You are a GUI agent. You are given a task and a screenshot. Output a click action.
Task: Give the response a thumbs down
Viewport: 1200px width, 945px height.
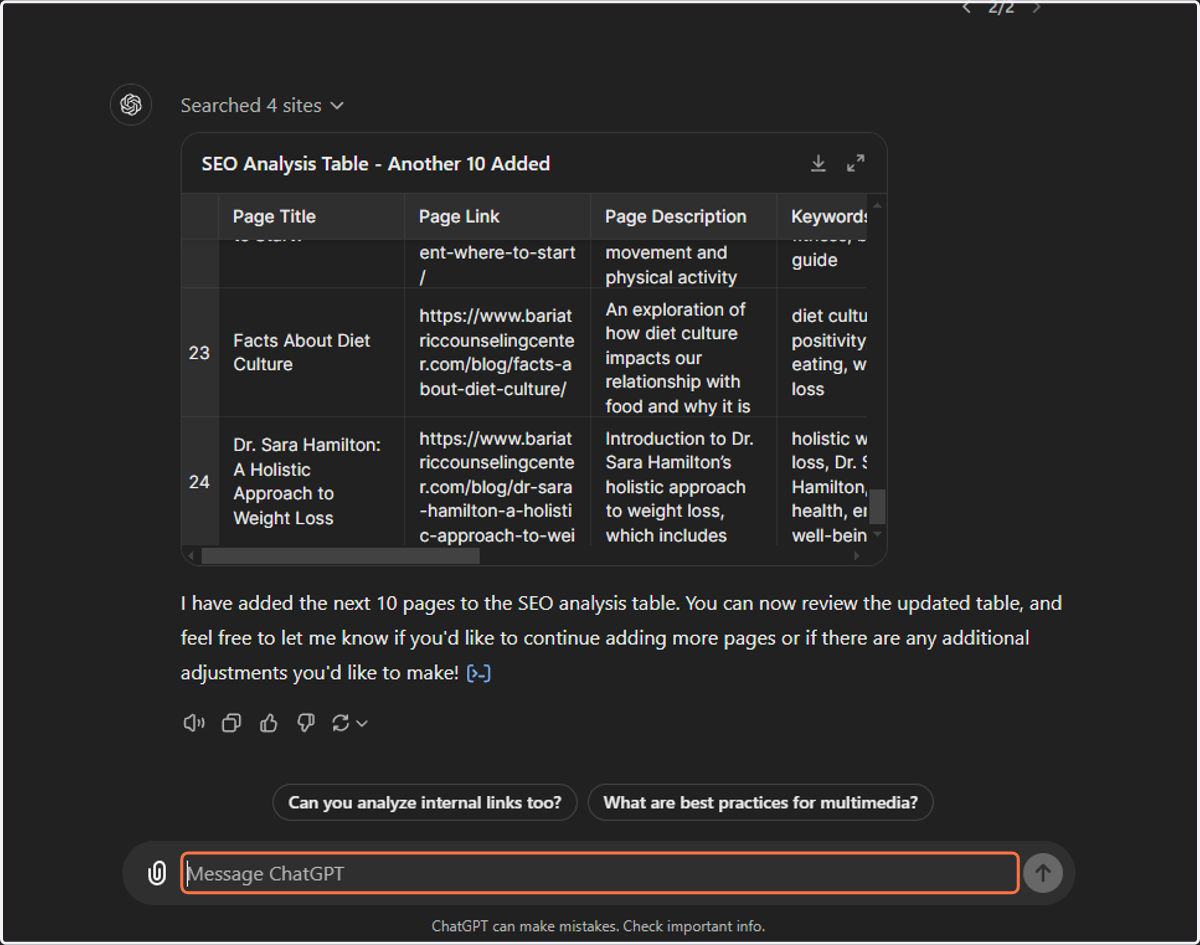306,723
